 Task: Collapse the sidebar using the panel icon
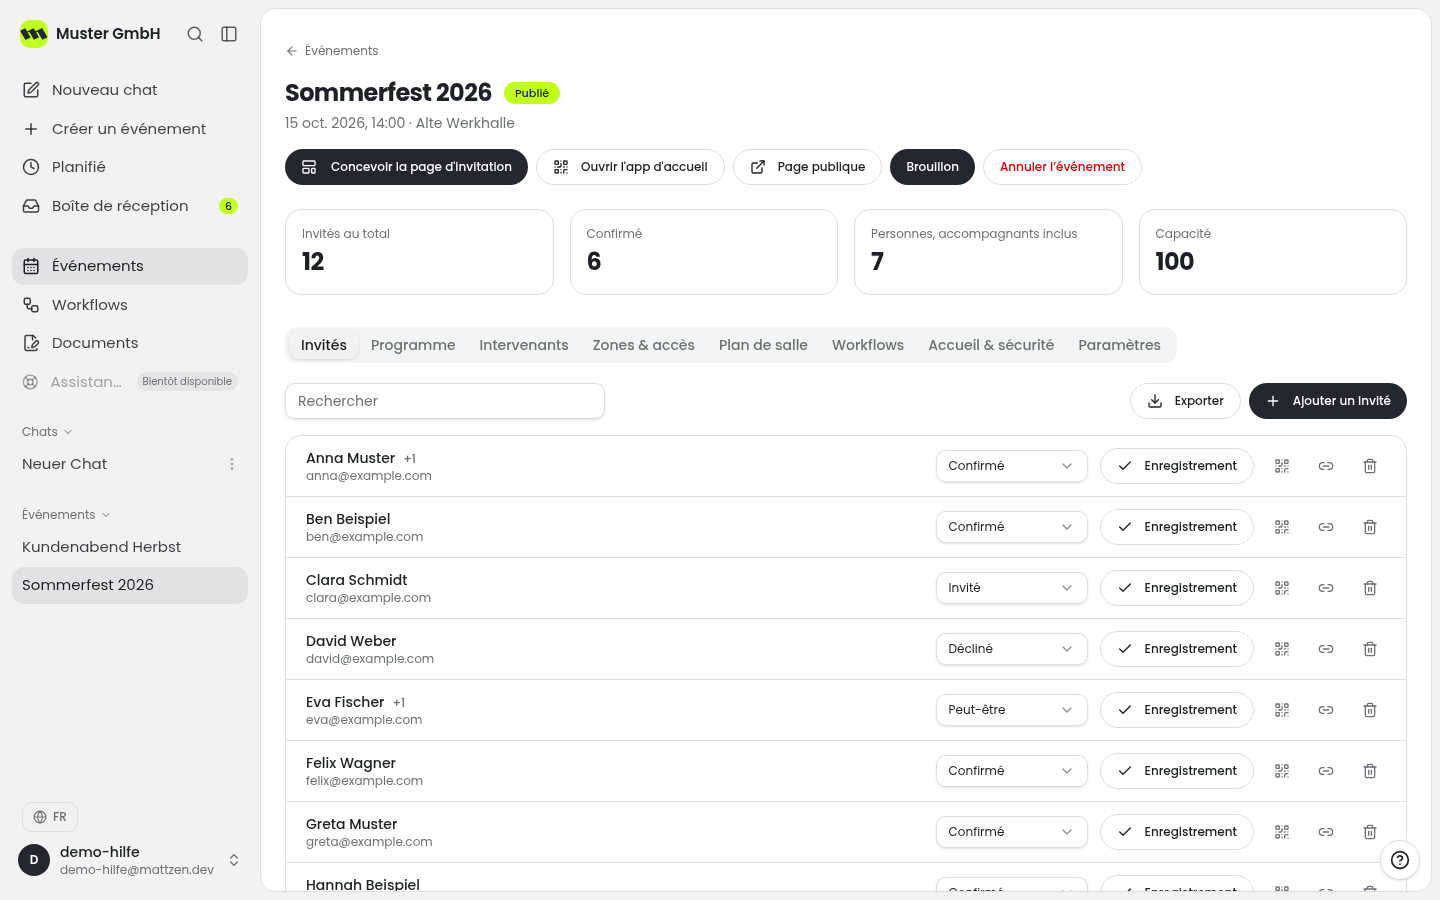[229, 34]
